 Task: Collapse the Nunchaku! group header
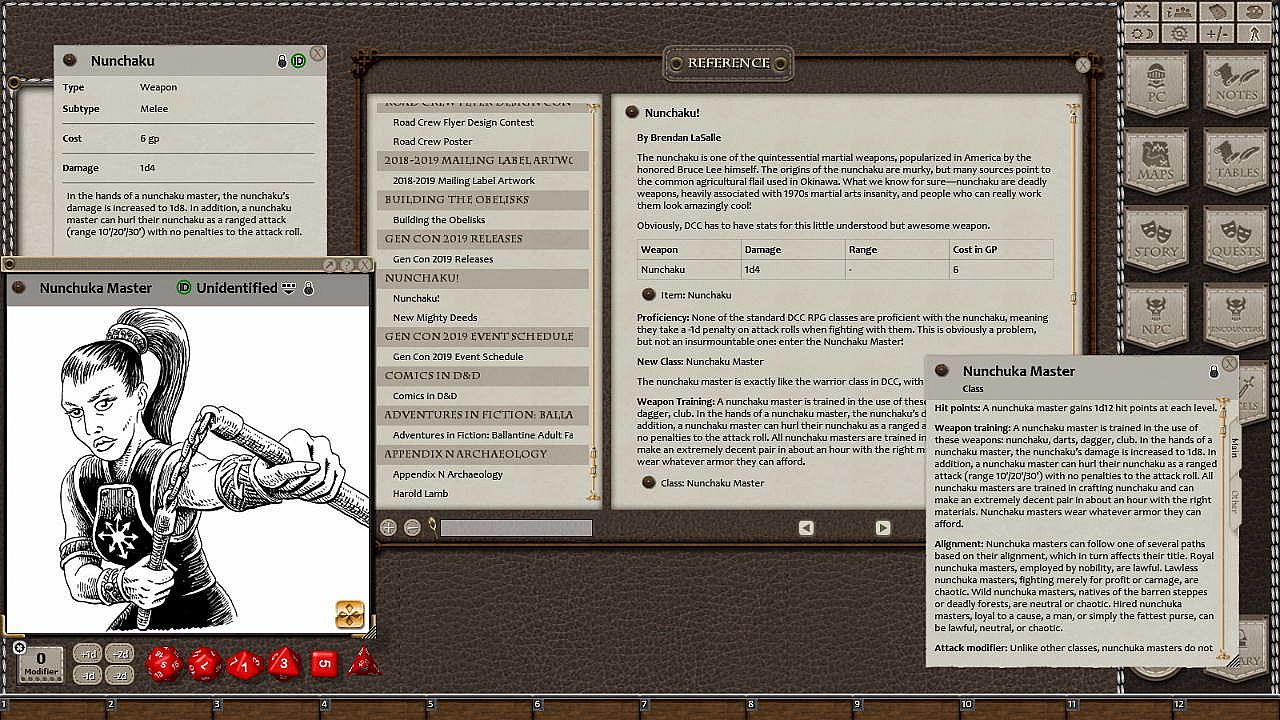pyautogui.click(x=484, y=278)
